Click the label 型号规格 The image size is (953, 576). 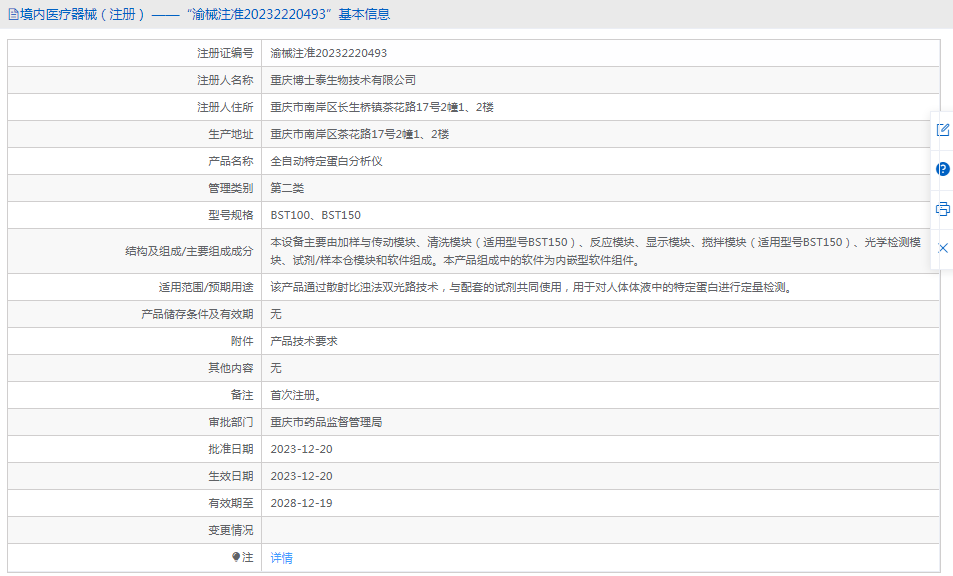click(x=230, y=215)
